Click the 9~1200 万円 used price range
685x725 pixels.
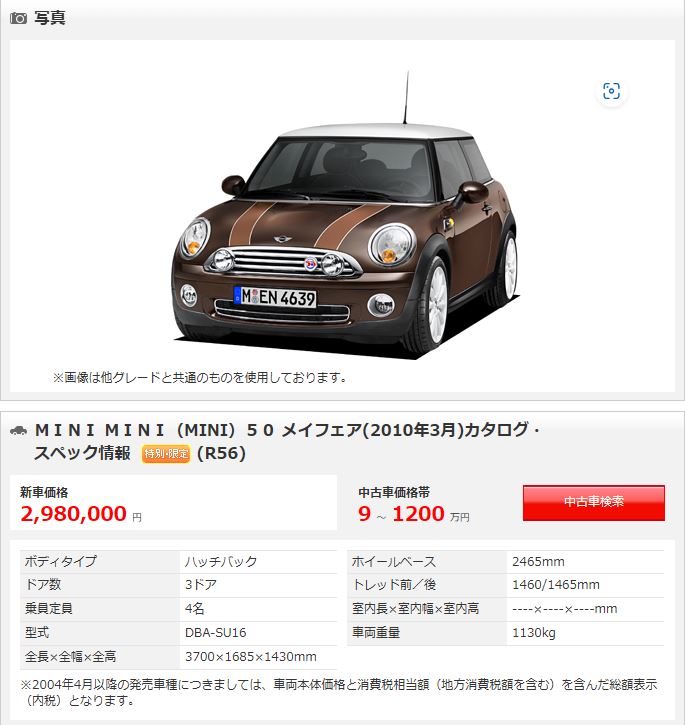pyautogui.click(x=413, y=514)
